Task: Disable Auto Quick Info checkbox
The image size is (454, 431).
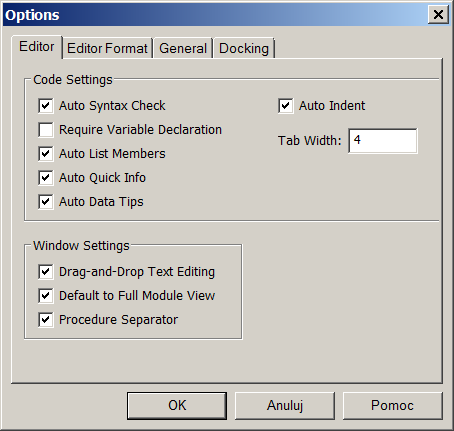Action: click(46, 178)
